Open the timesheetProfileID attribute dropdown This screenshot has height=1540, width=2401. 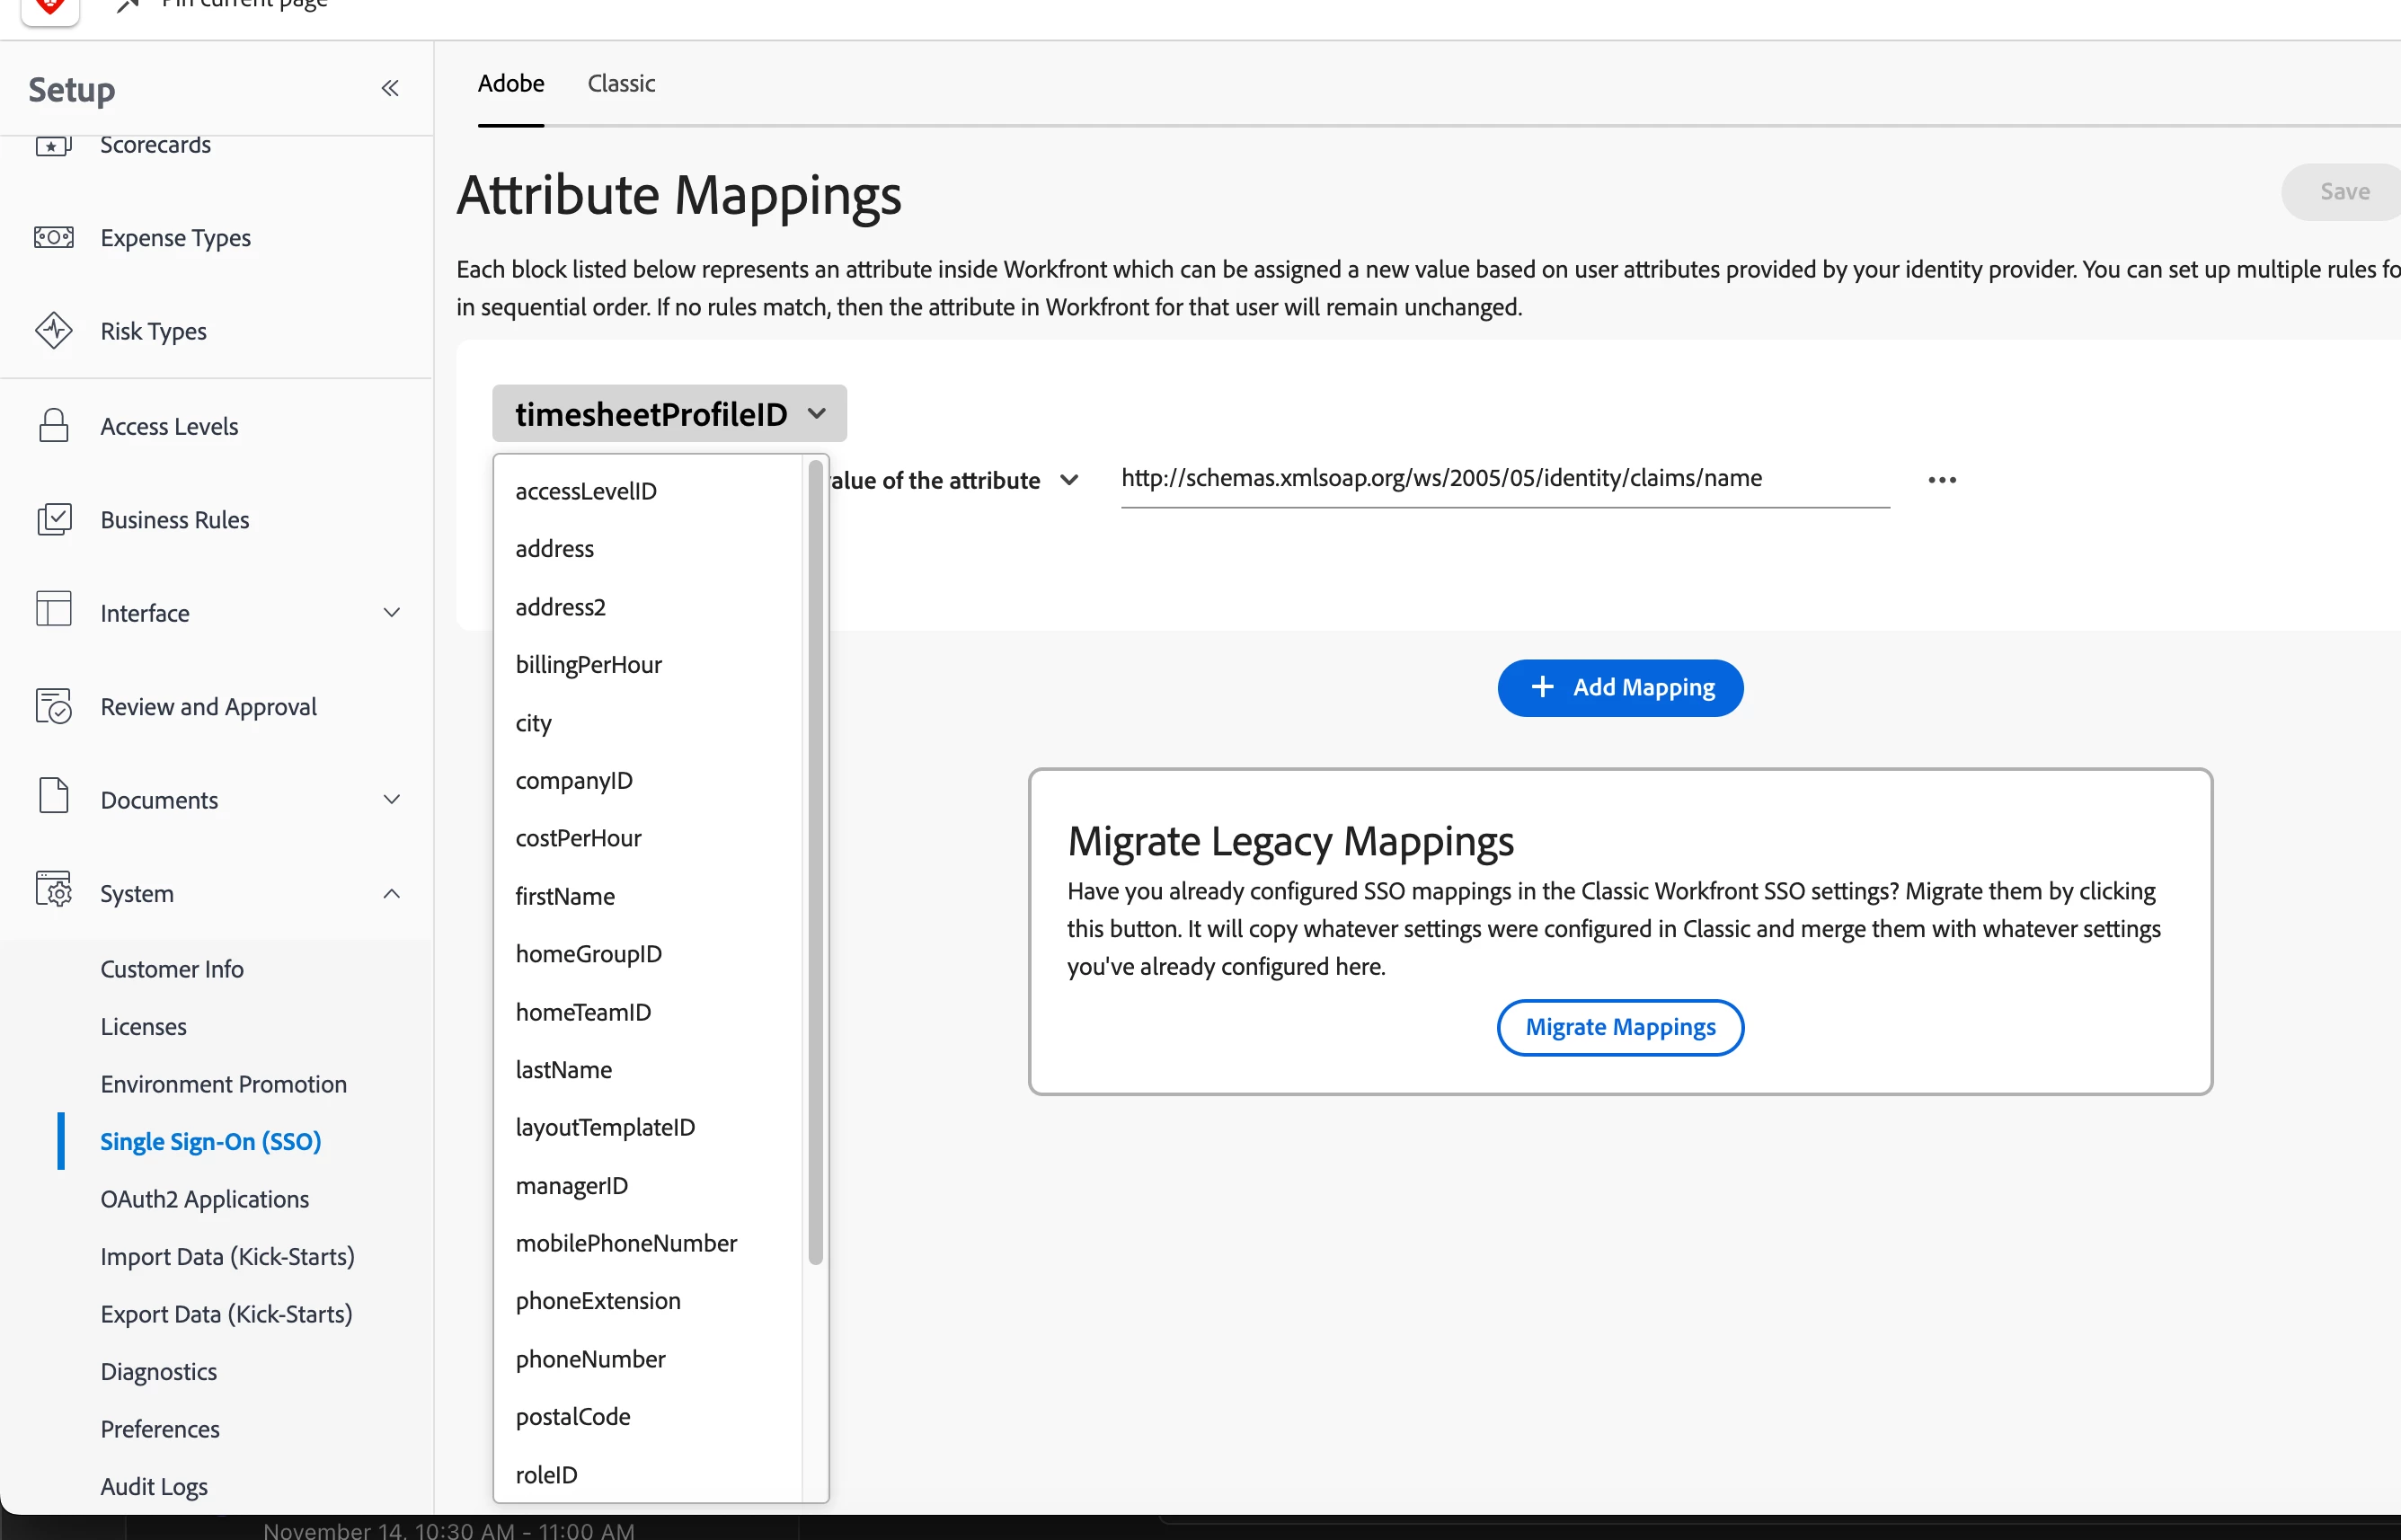point(669,414)
